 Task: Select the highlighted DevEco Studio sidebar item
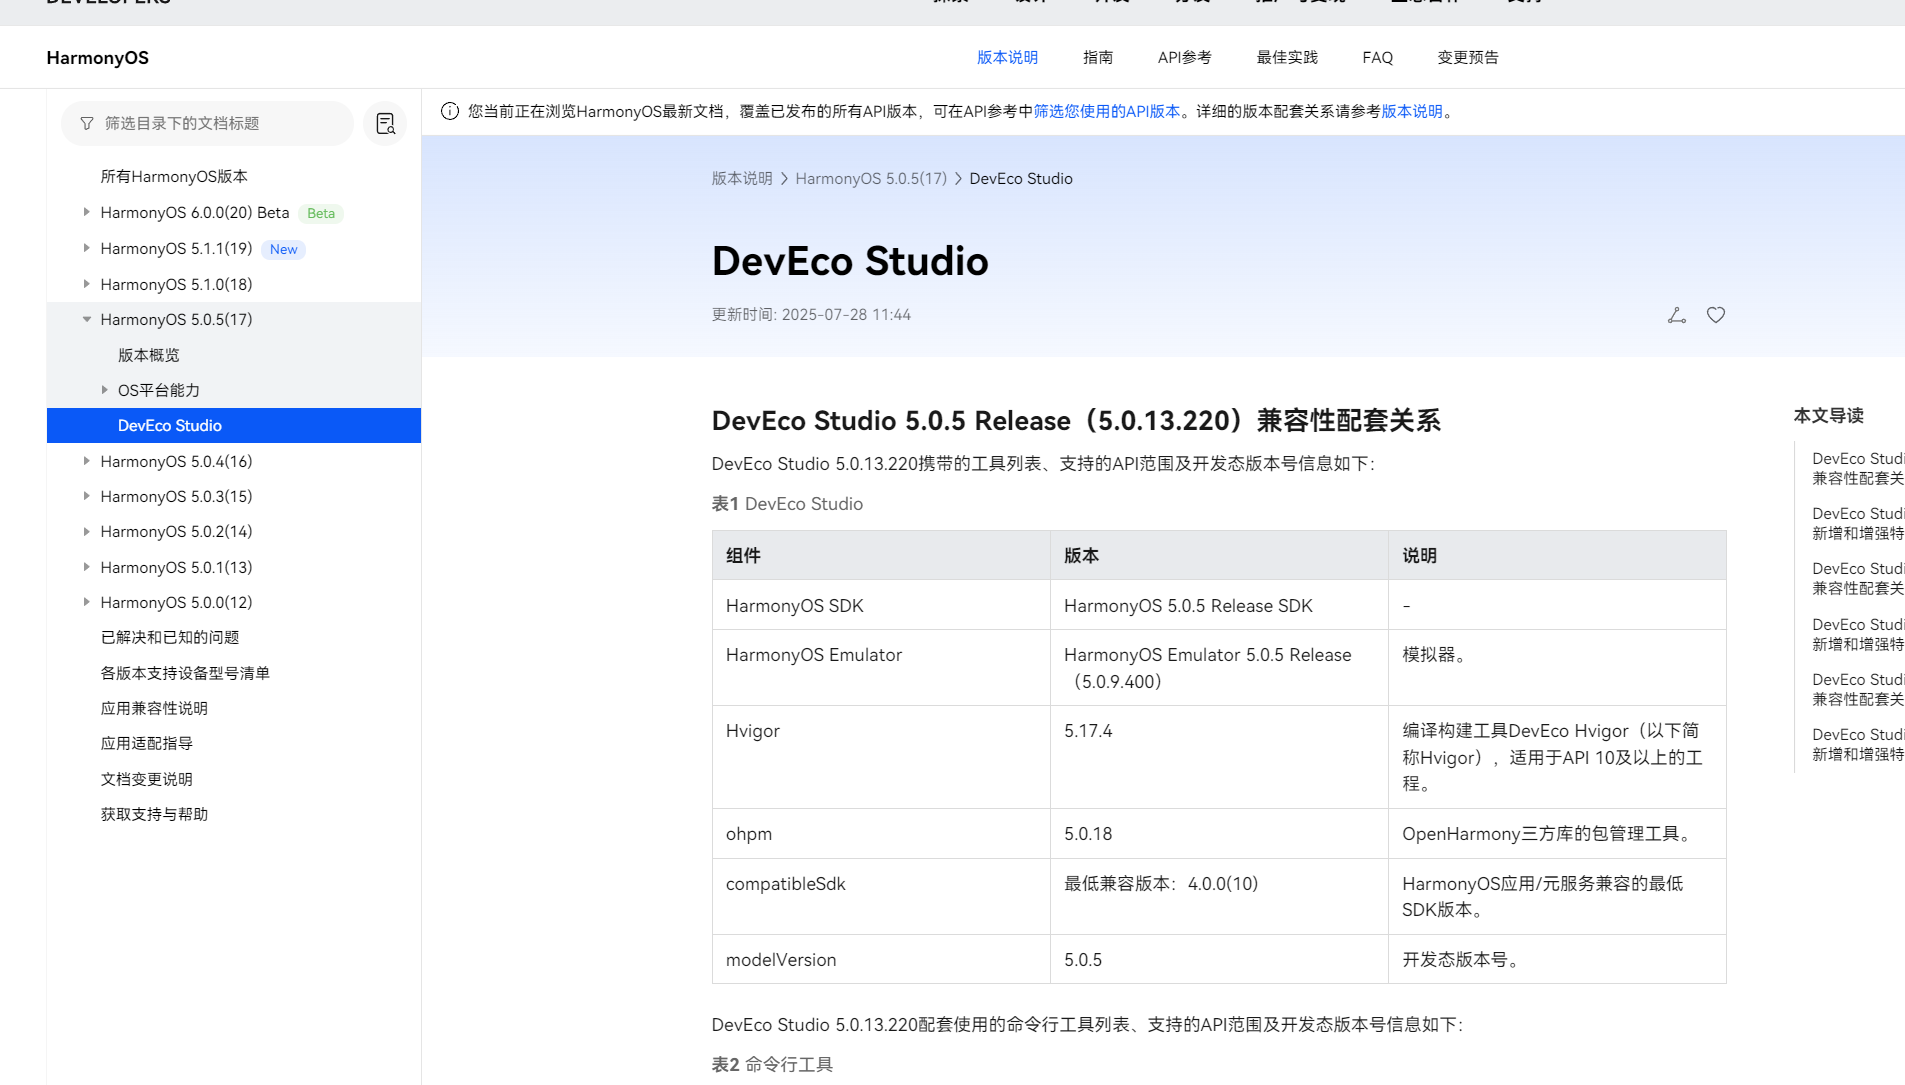pos(234,425)
